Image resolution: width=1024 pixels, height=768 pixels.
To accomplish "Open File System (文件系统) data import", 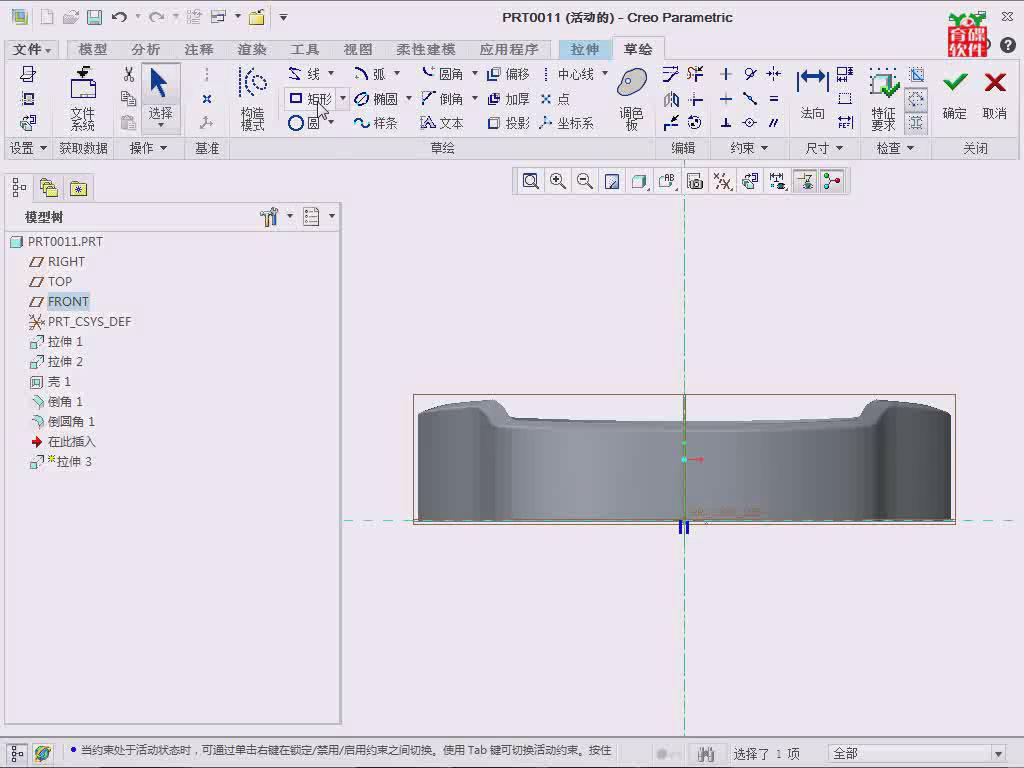I will [x=83, y=99].
